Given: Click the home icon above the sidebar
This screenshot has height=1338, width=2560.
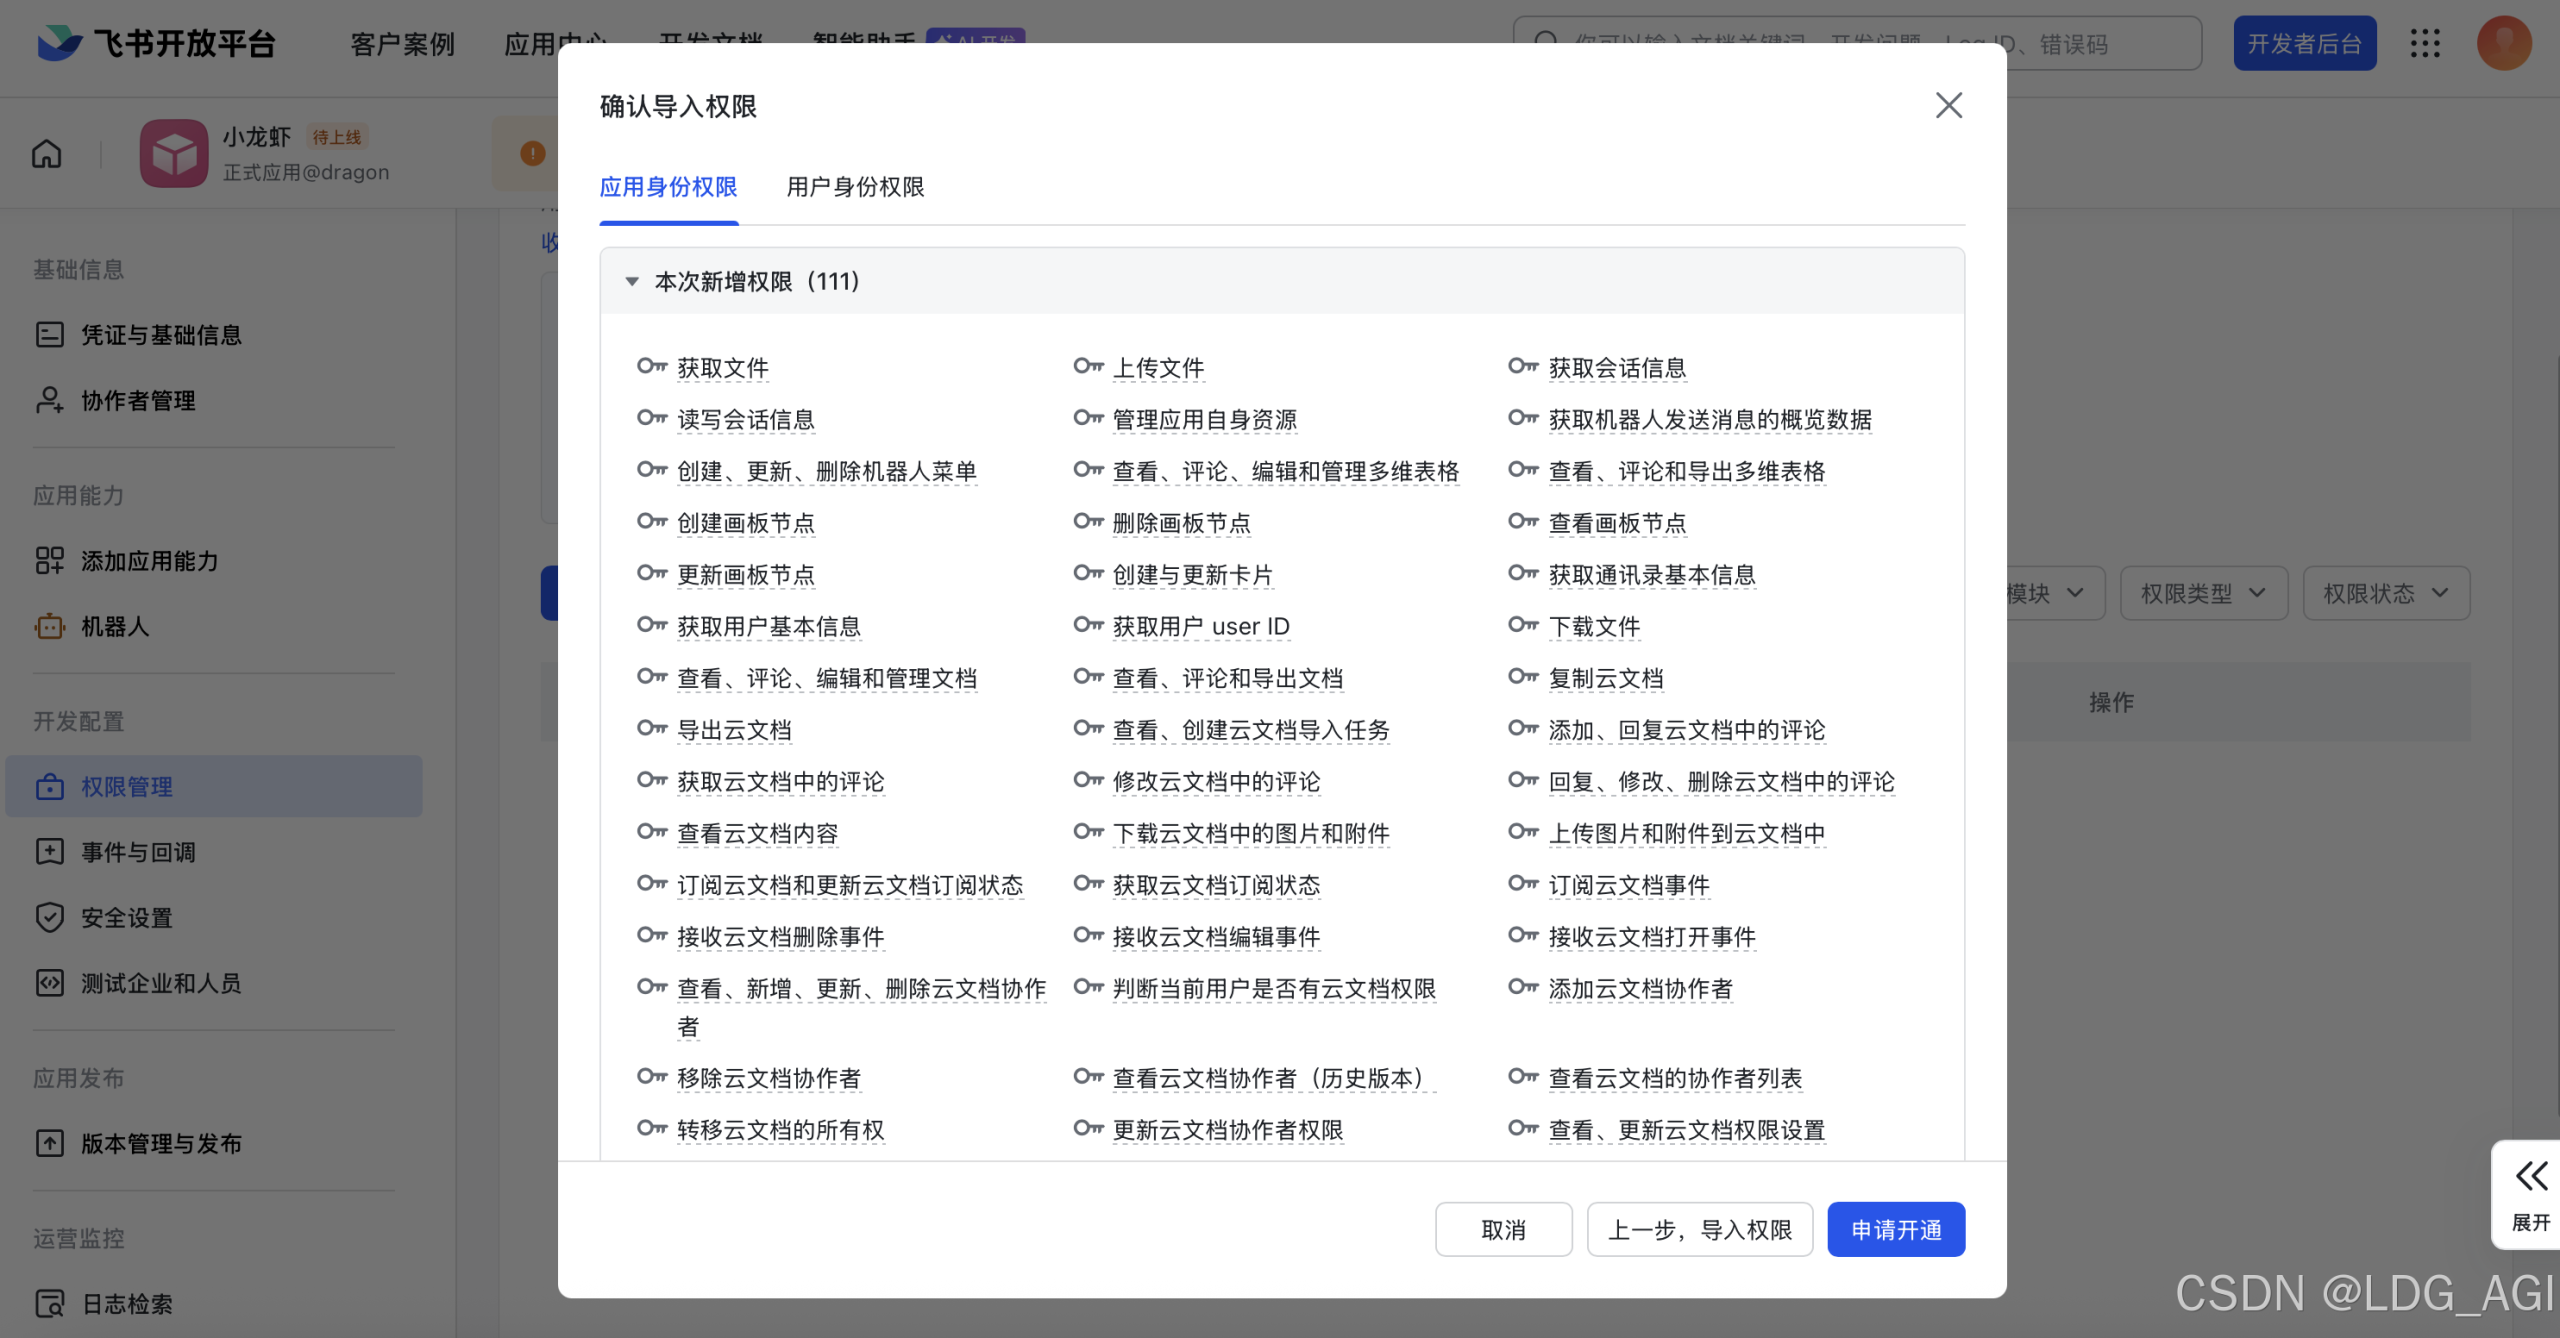Looking at the screenshot, I should pyautogui.click(x=45, y=153).
